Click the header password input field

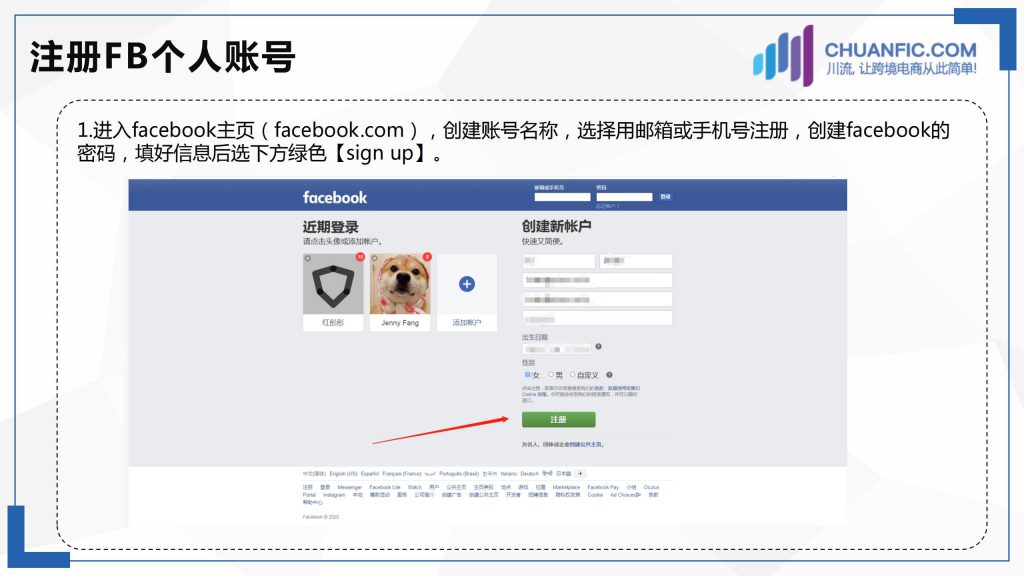(x=624, y=197)
